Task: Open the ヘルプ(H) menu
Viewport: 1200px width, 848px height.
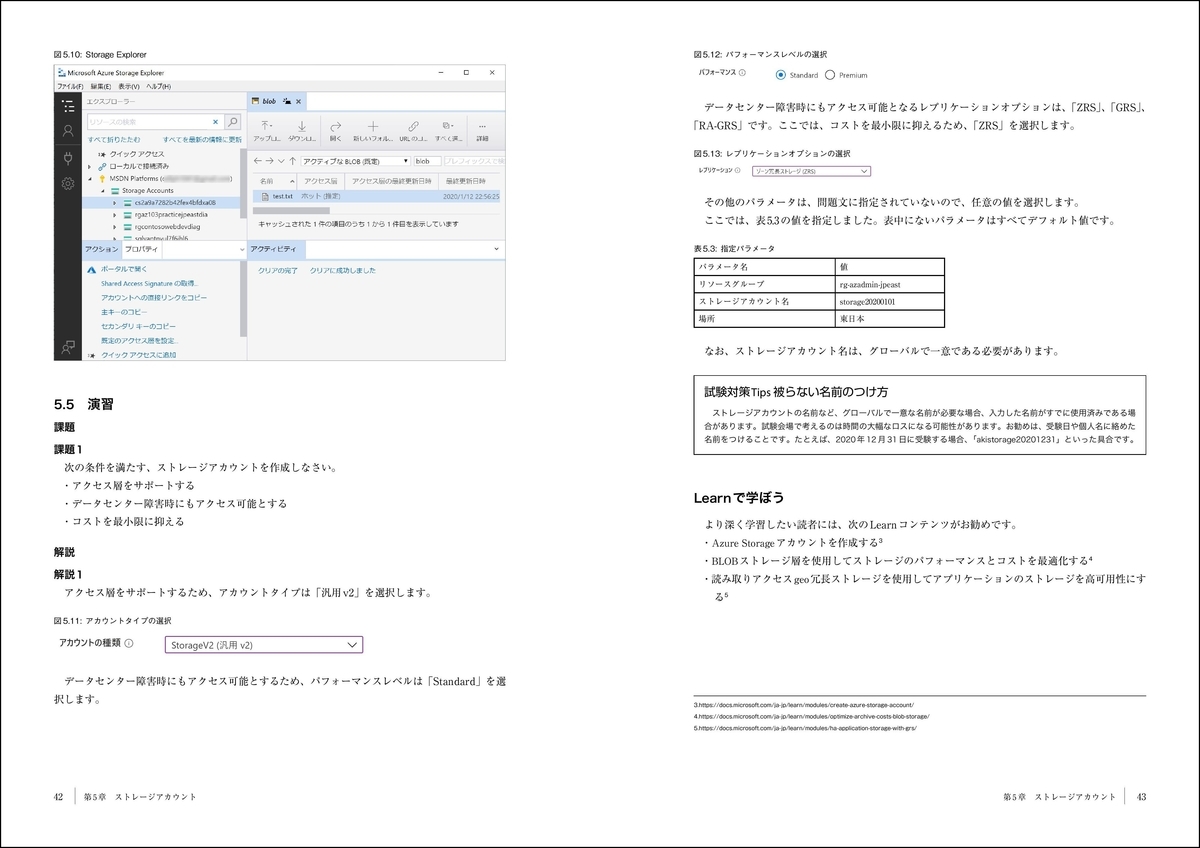Action: (x=157, y=87)
